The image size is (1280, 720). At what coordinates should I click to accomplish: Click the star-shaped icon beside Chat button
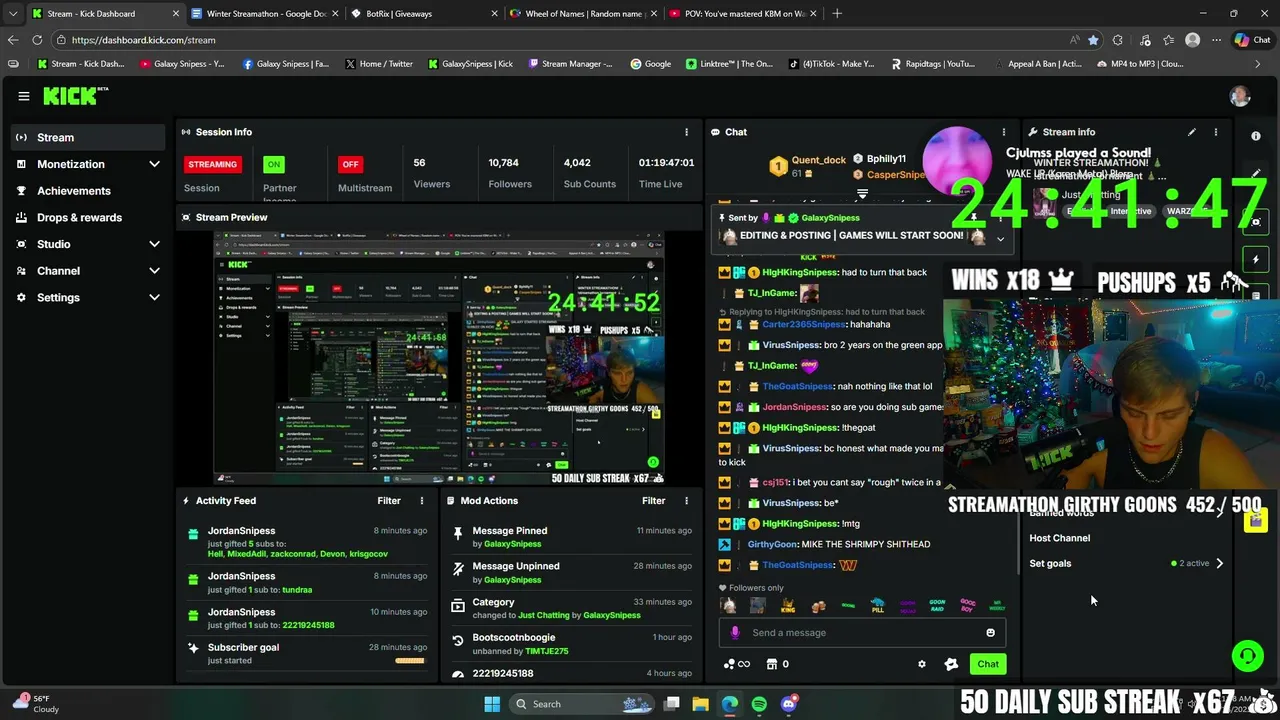pos(951,664)
